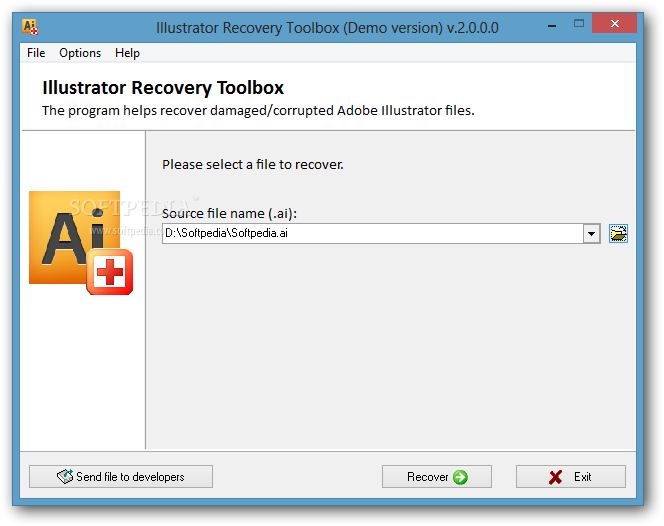This screenshot has height=526, width=664.
Task: Click Send file to developers button
Action: tap(121, 477)
